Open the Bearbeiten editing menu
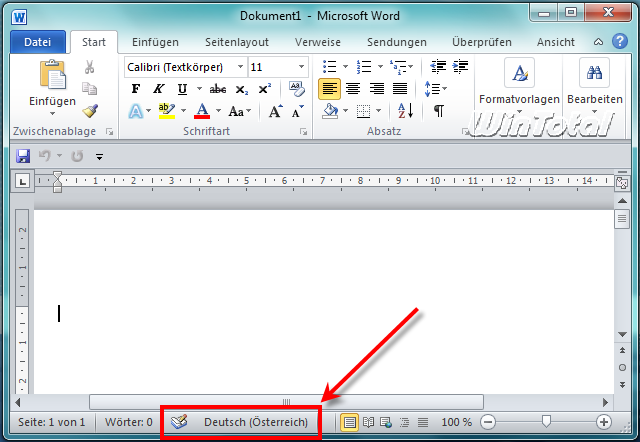640x442 pixels. pos(595,87)
